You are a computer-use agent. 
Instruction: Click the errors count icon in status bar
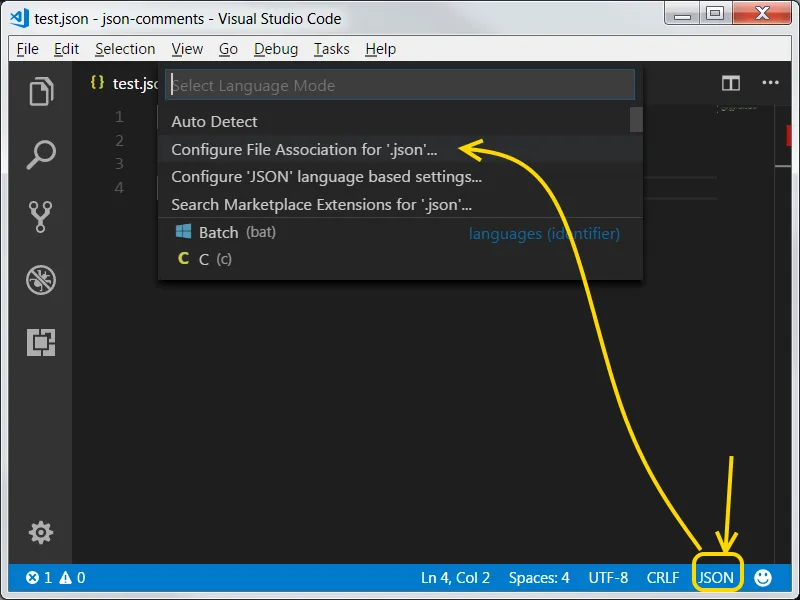[33, 578]
